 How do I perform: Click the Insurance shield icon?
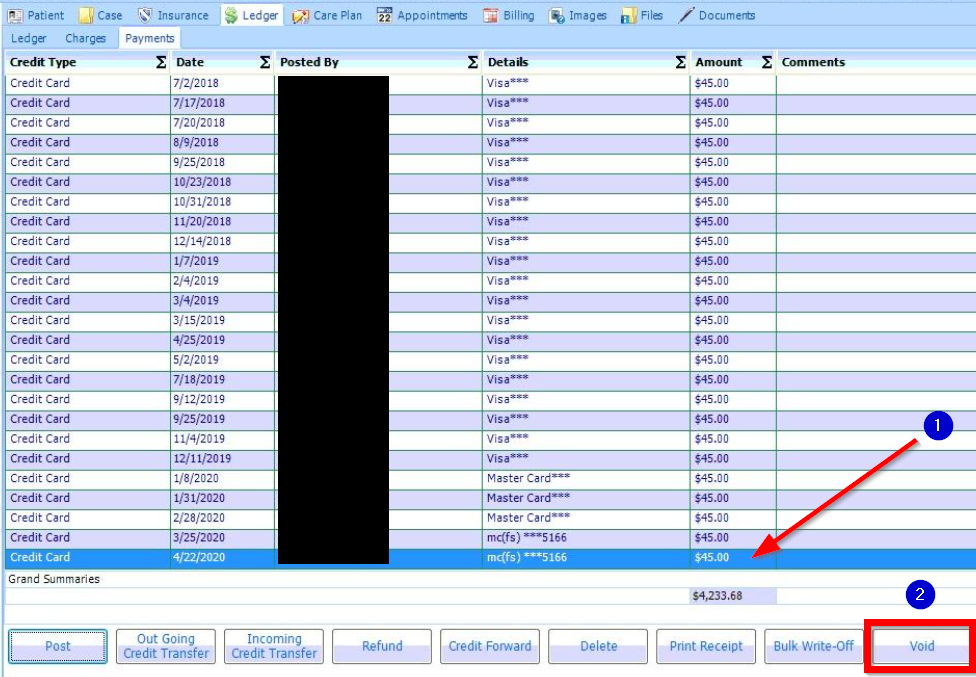pyautogui.click(x=145, y=16)
